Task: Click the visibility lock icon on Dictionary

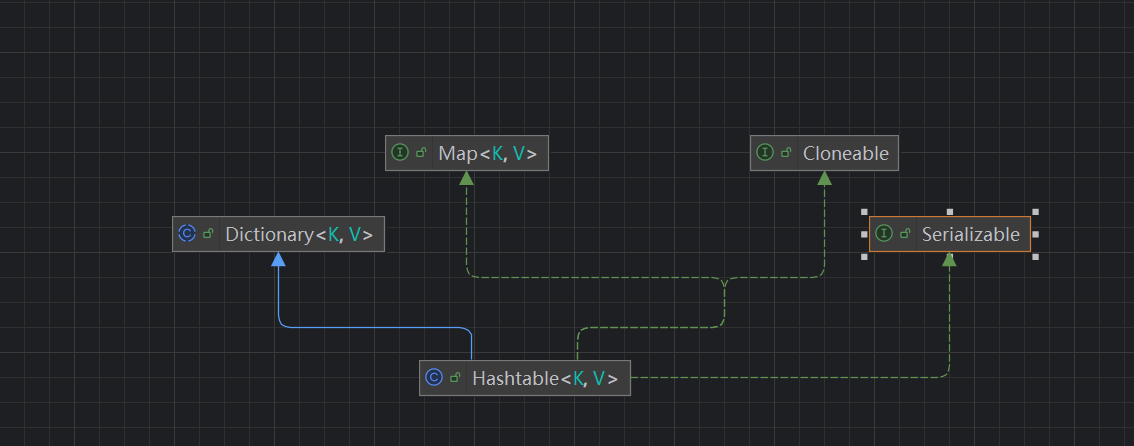Action: pos(208,234)
